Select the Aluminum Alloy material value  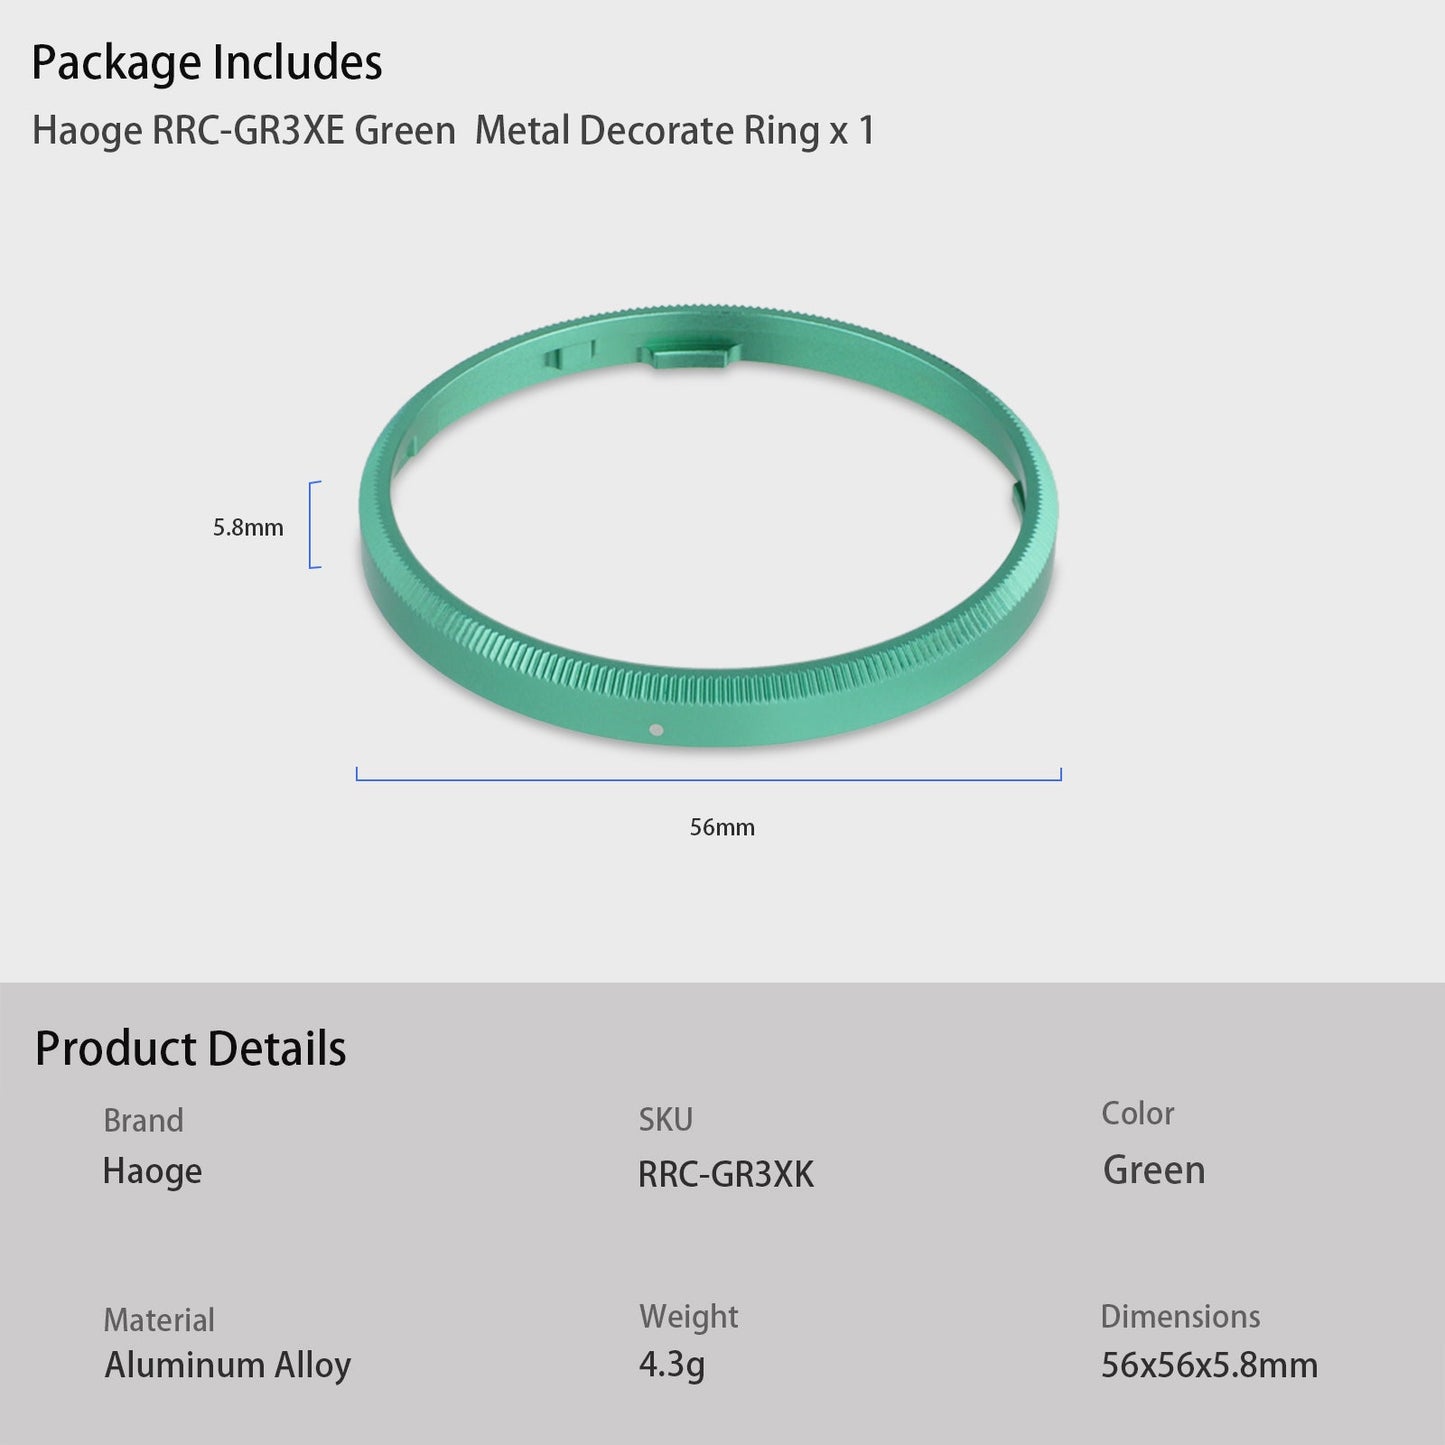pyautogui.click(x=228, y=1366)
